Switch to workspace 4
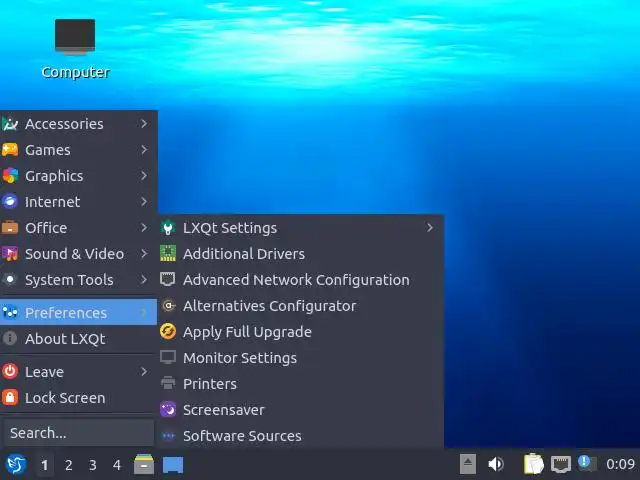Image resolution: width=640 pixels, height=480 pixels. [117, 465]
